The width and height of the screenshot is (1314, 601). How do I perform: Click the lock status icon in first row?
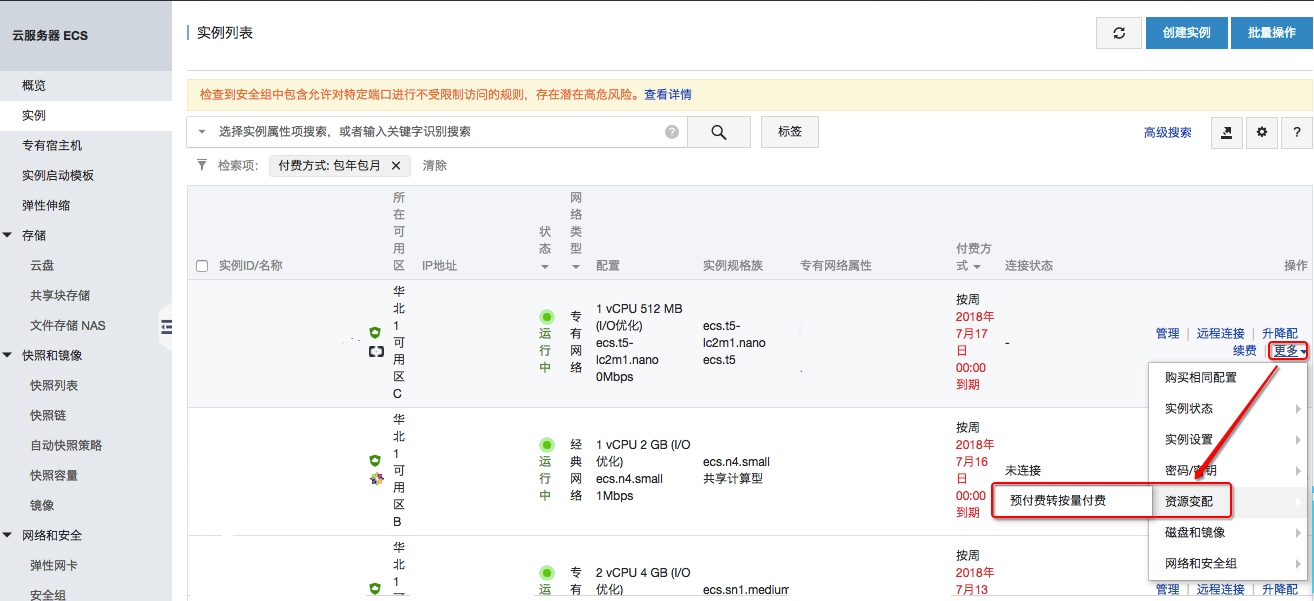pos(375,352)
